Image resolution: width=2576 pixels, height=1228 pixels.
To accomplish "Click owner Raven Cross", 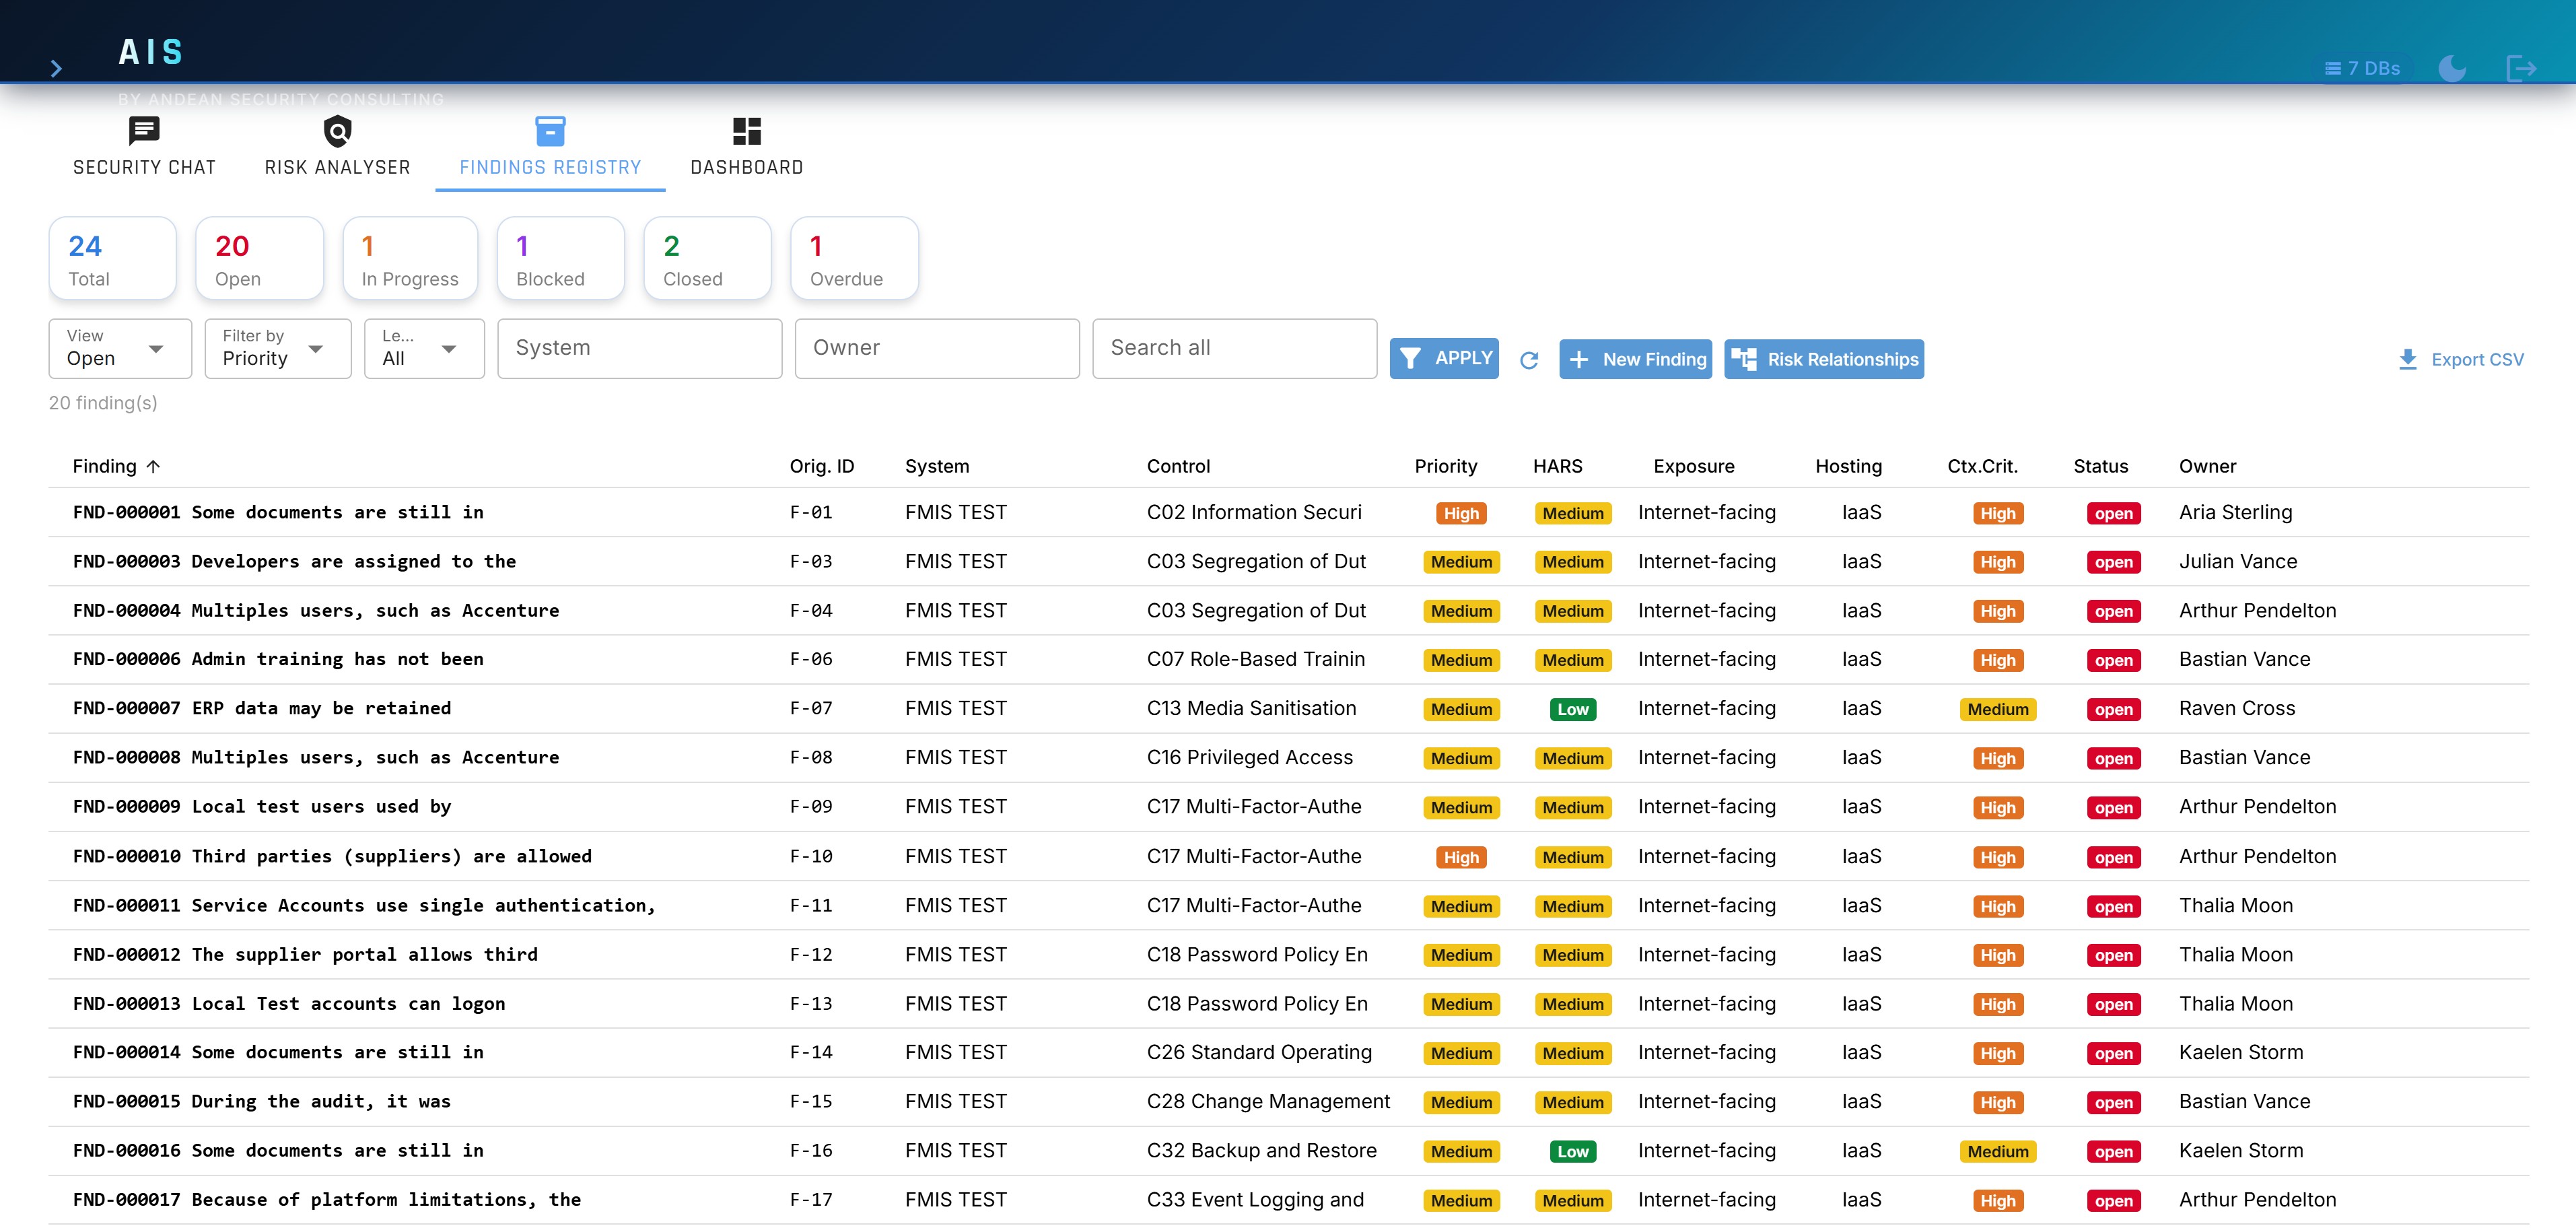I will tap(2237, 708).
